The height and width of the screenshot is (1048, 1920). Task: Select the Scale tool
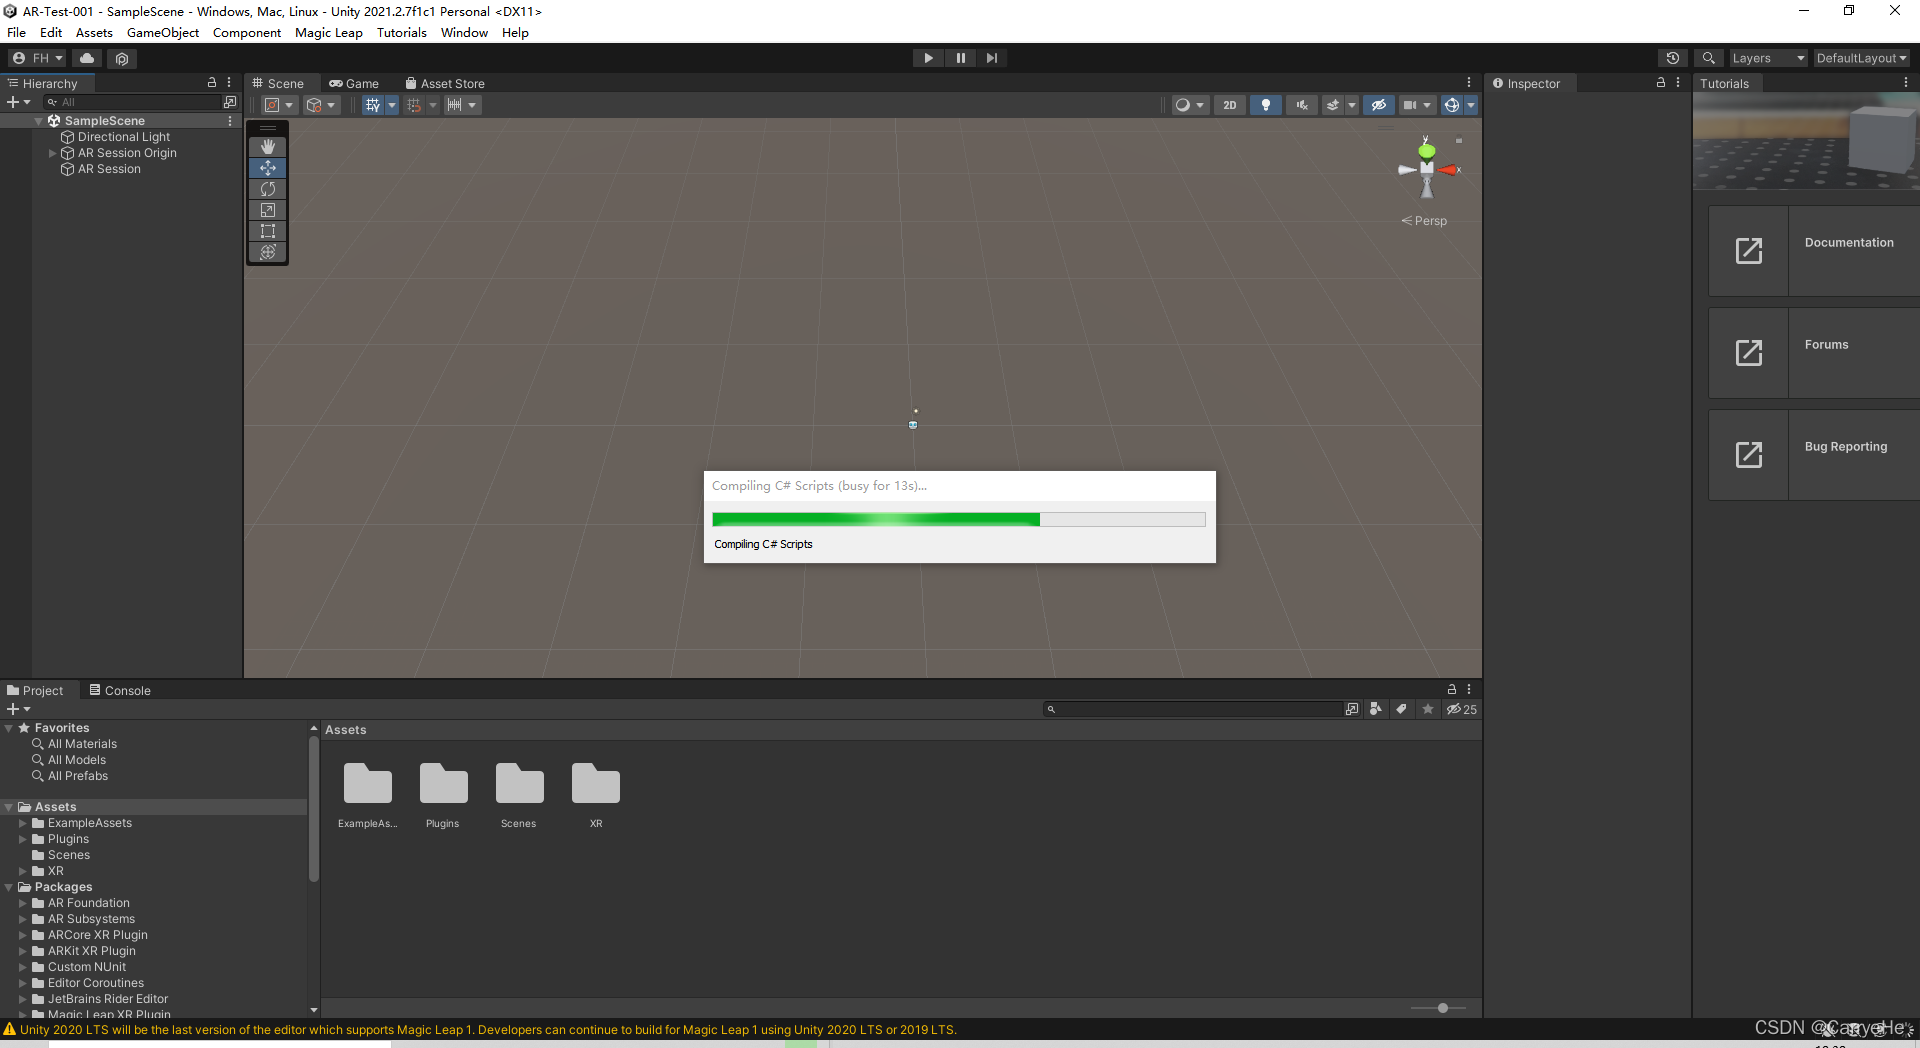(268, 210)
